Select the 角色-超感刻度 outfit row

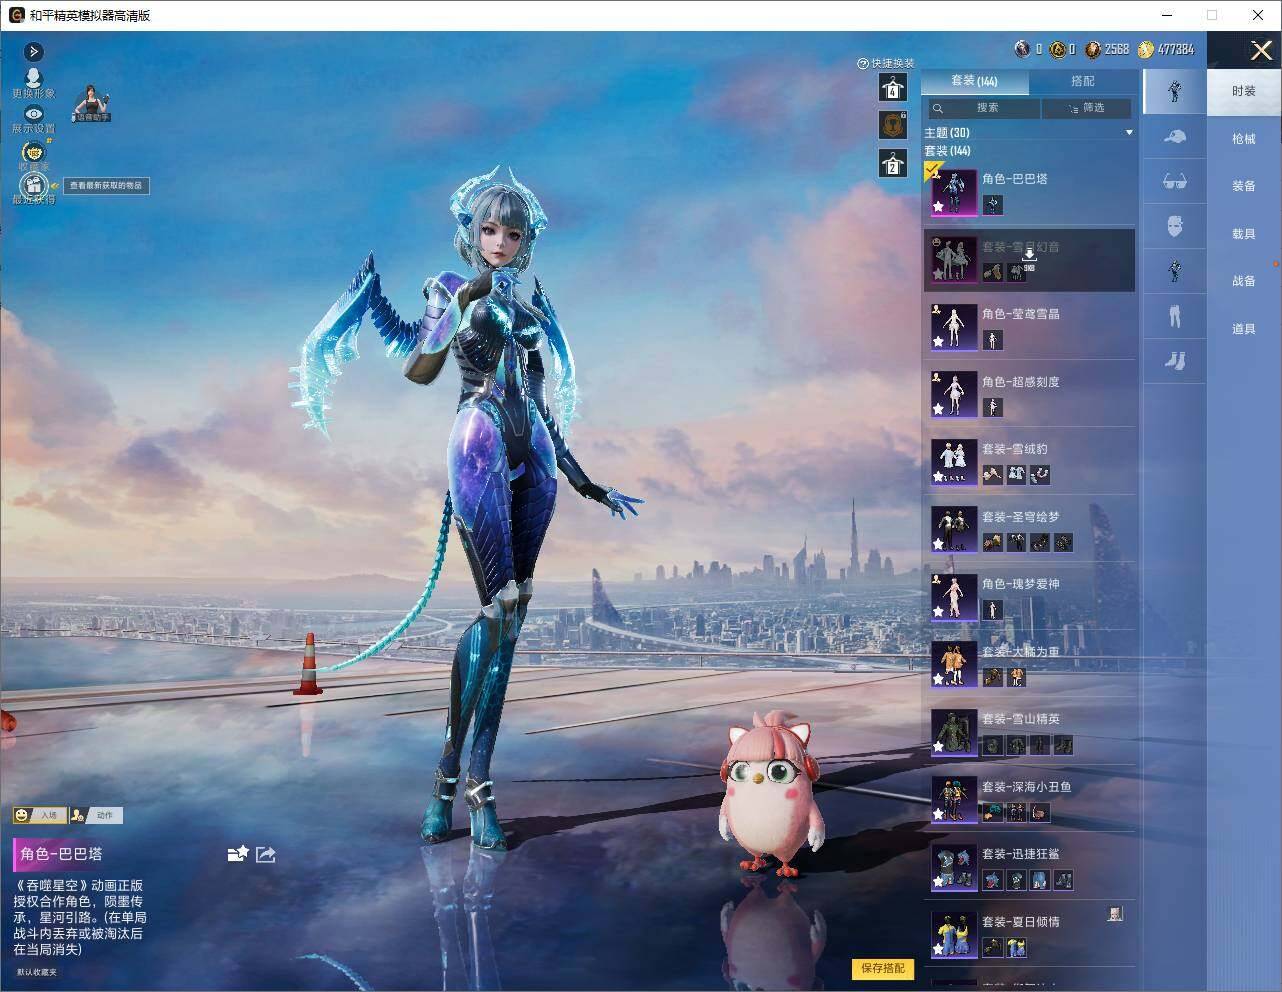click(1030, 393)
